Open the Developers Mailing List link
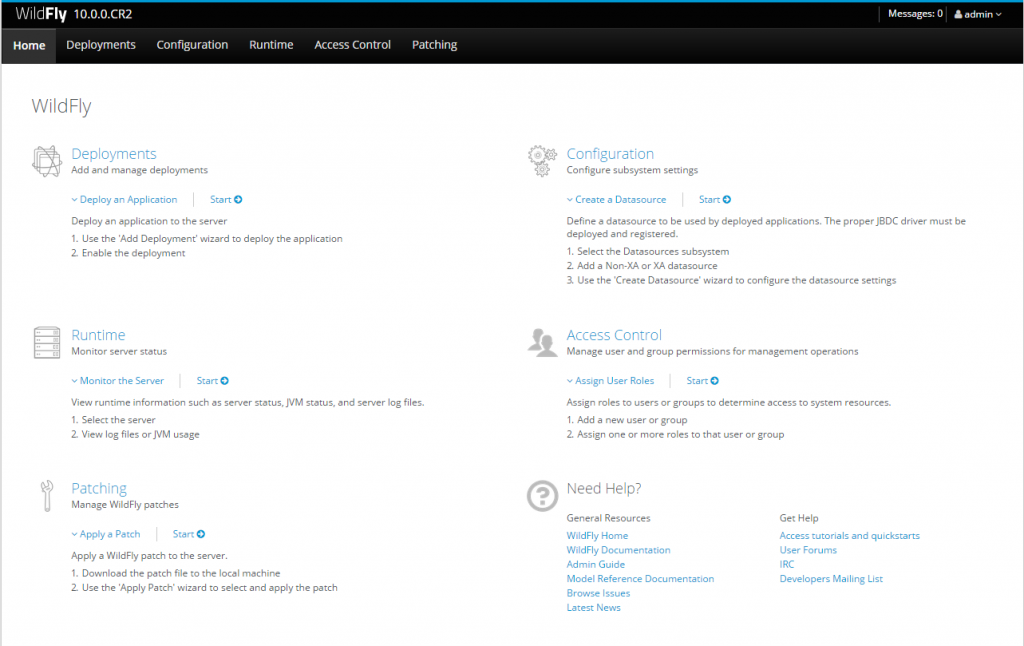This screenshot has height=646, width=1024. click(x=831, y=579)
